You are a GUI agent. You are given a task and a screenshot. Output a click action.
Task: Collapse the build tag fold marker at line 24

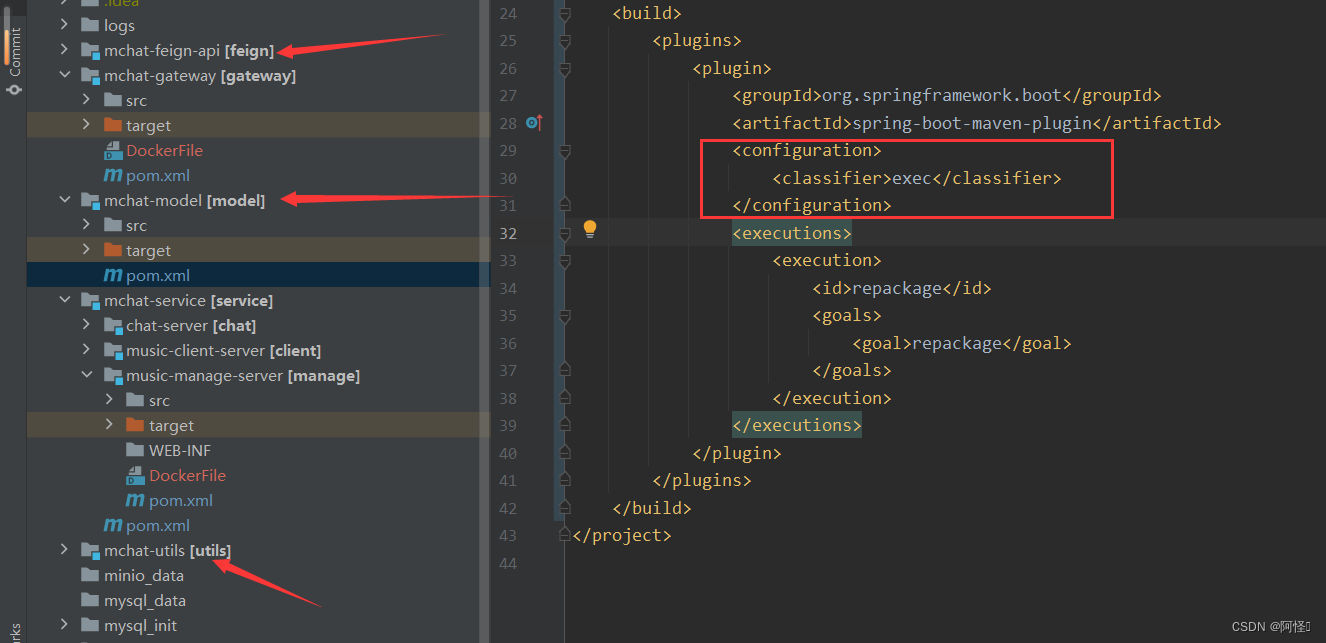click(x=565, y=13)
